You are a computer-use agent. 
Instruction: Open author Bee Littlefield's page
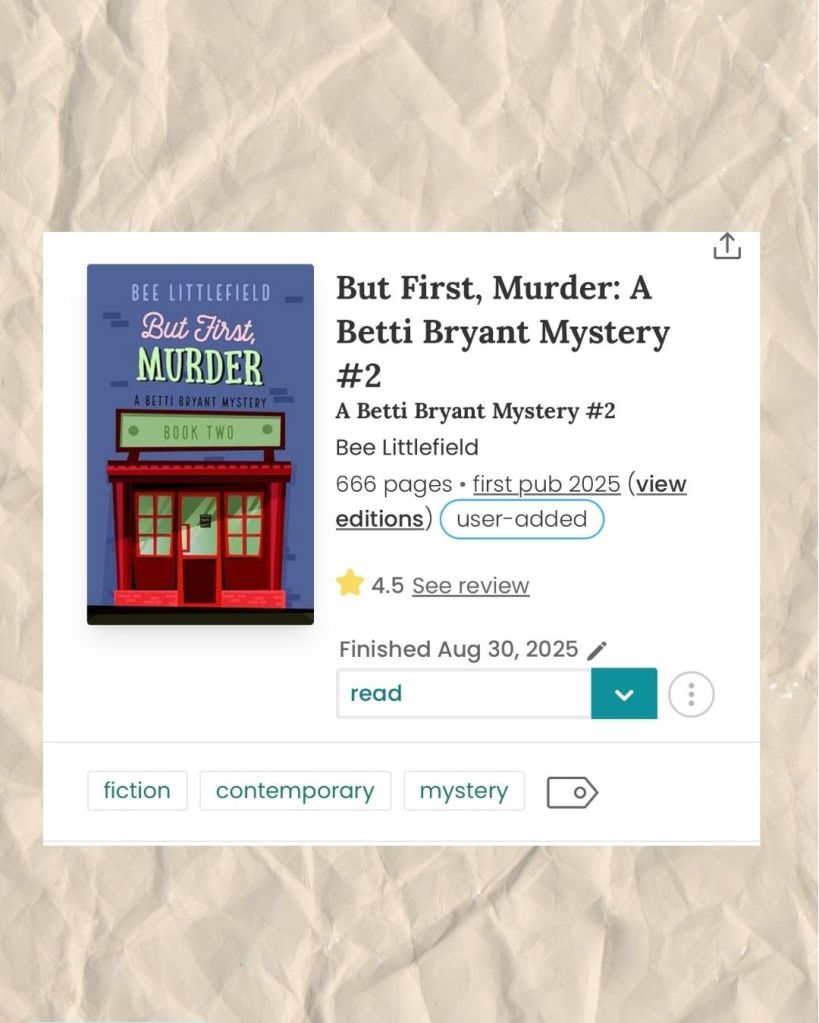click(x=407, y=448)
